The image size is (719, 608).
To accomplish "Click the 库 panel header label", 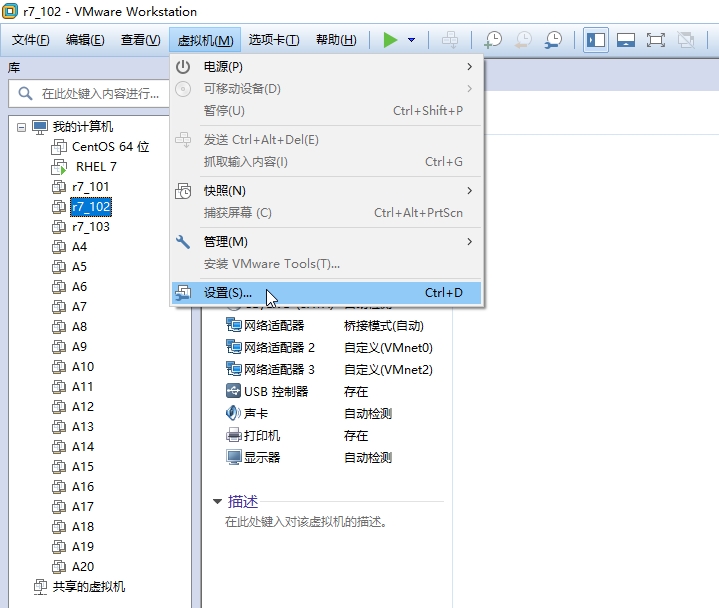I will tap(14, 68).
